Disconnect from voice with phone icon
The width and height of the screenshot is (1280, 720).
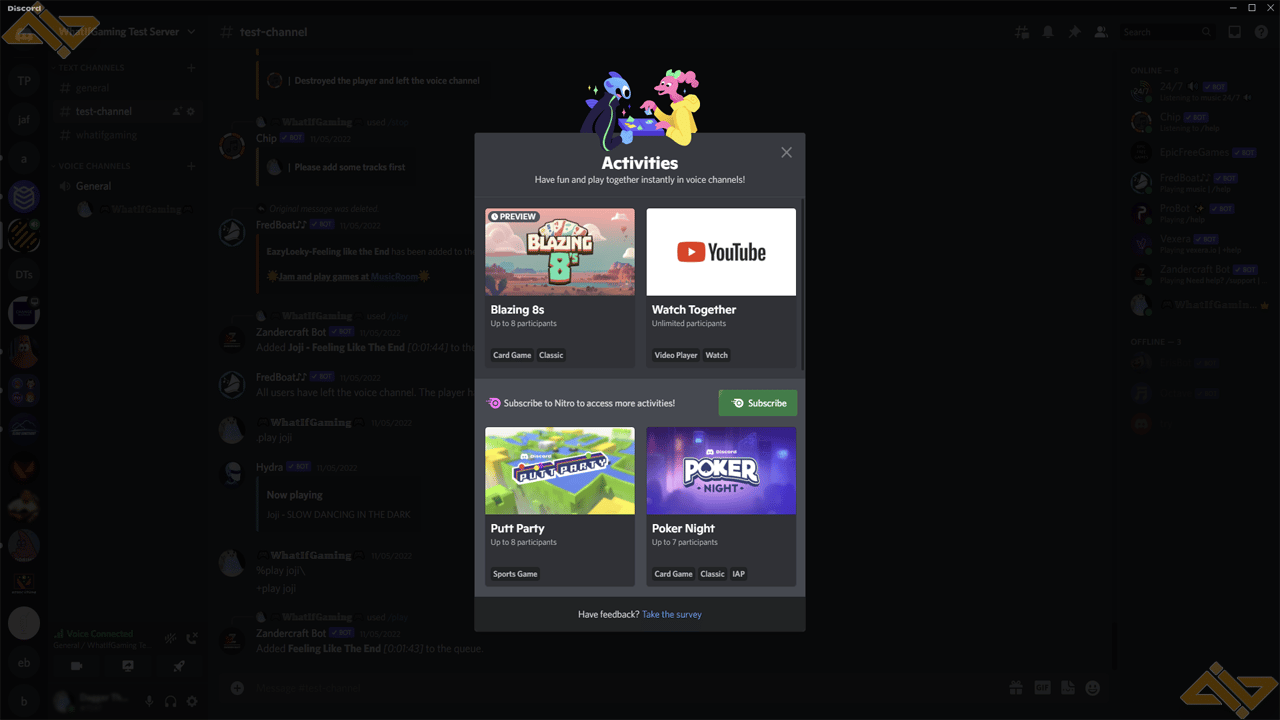click(191, 638)
